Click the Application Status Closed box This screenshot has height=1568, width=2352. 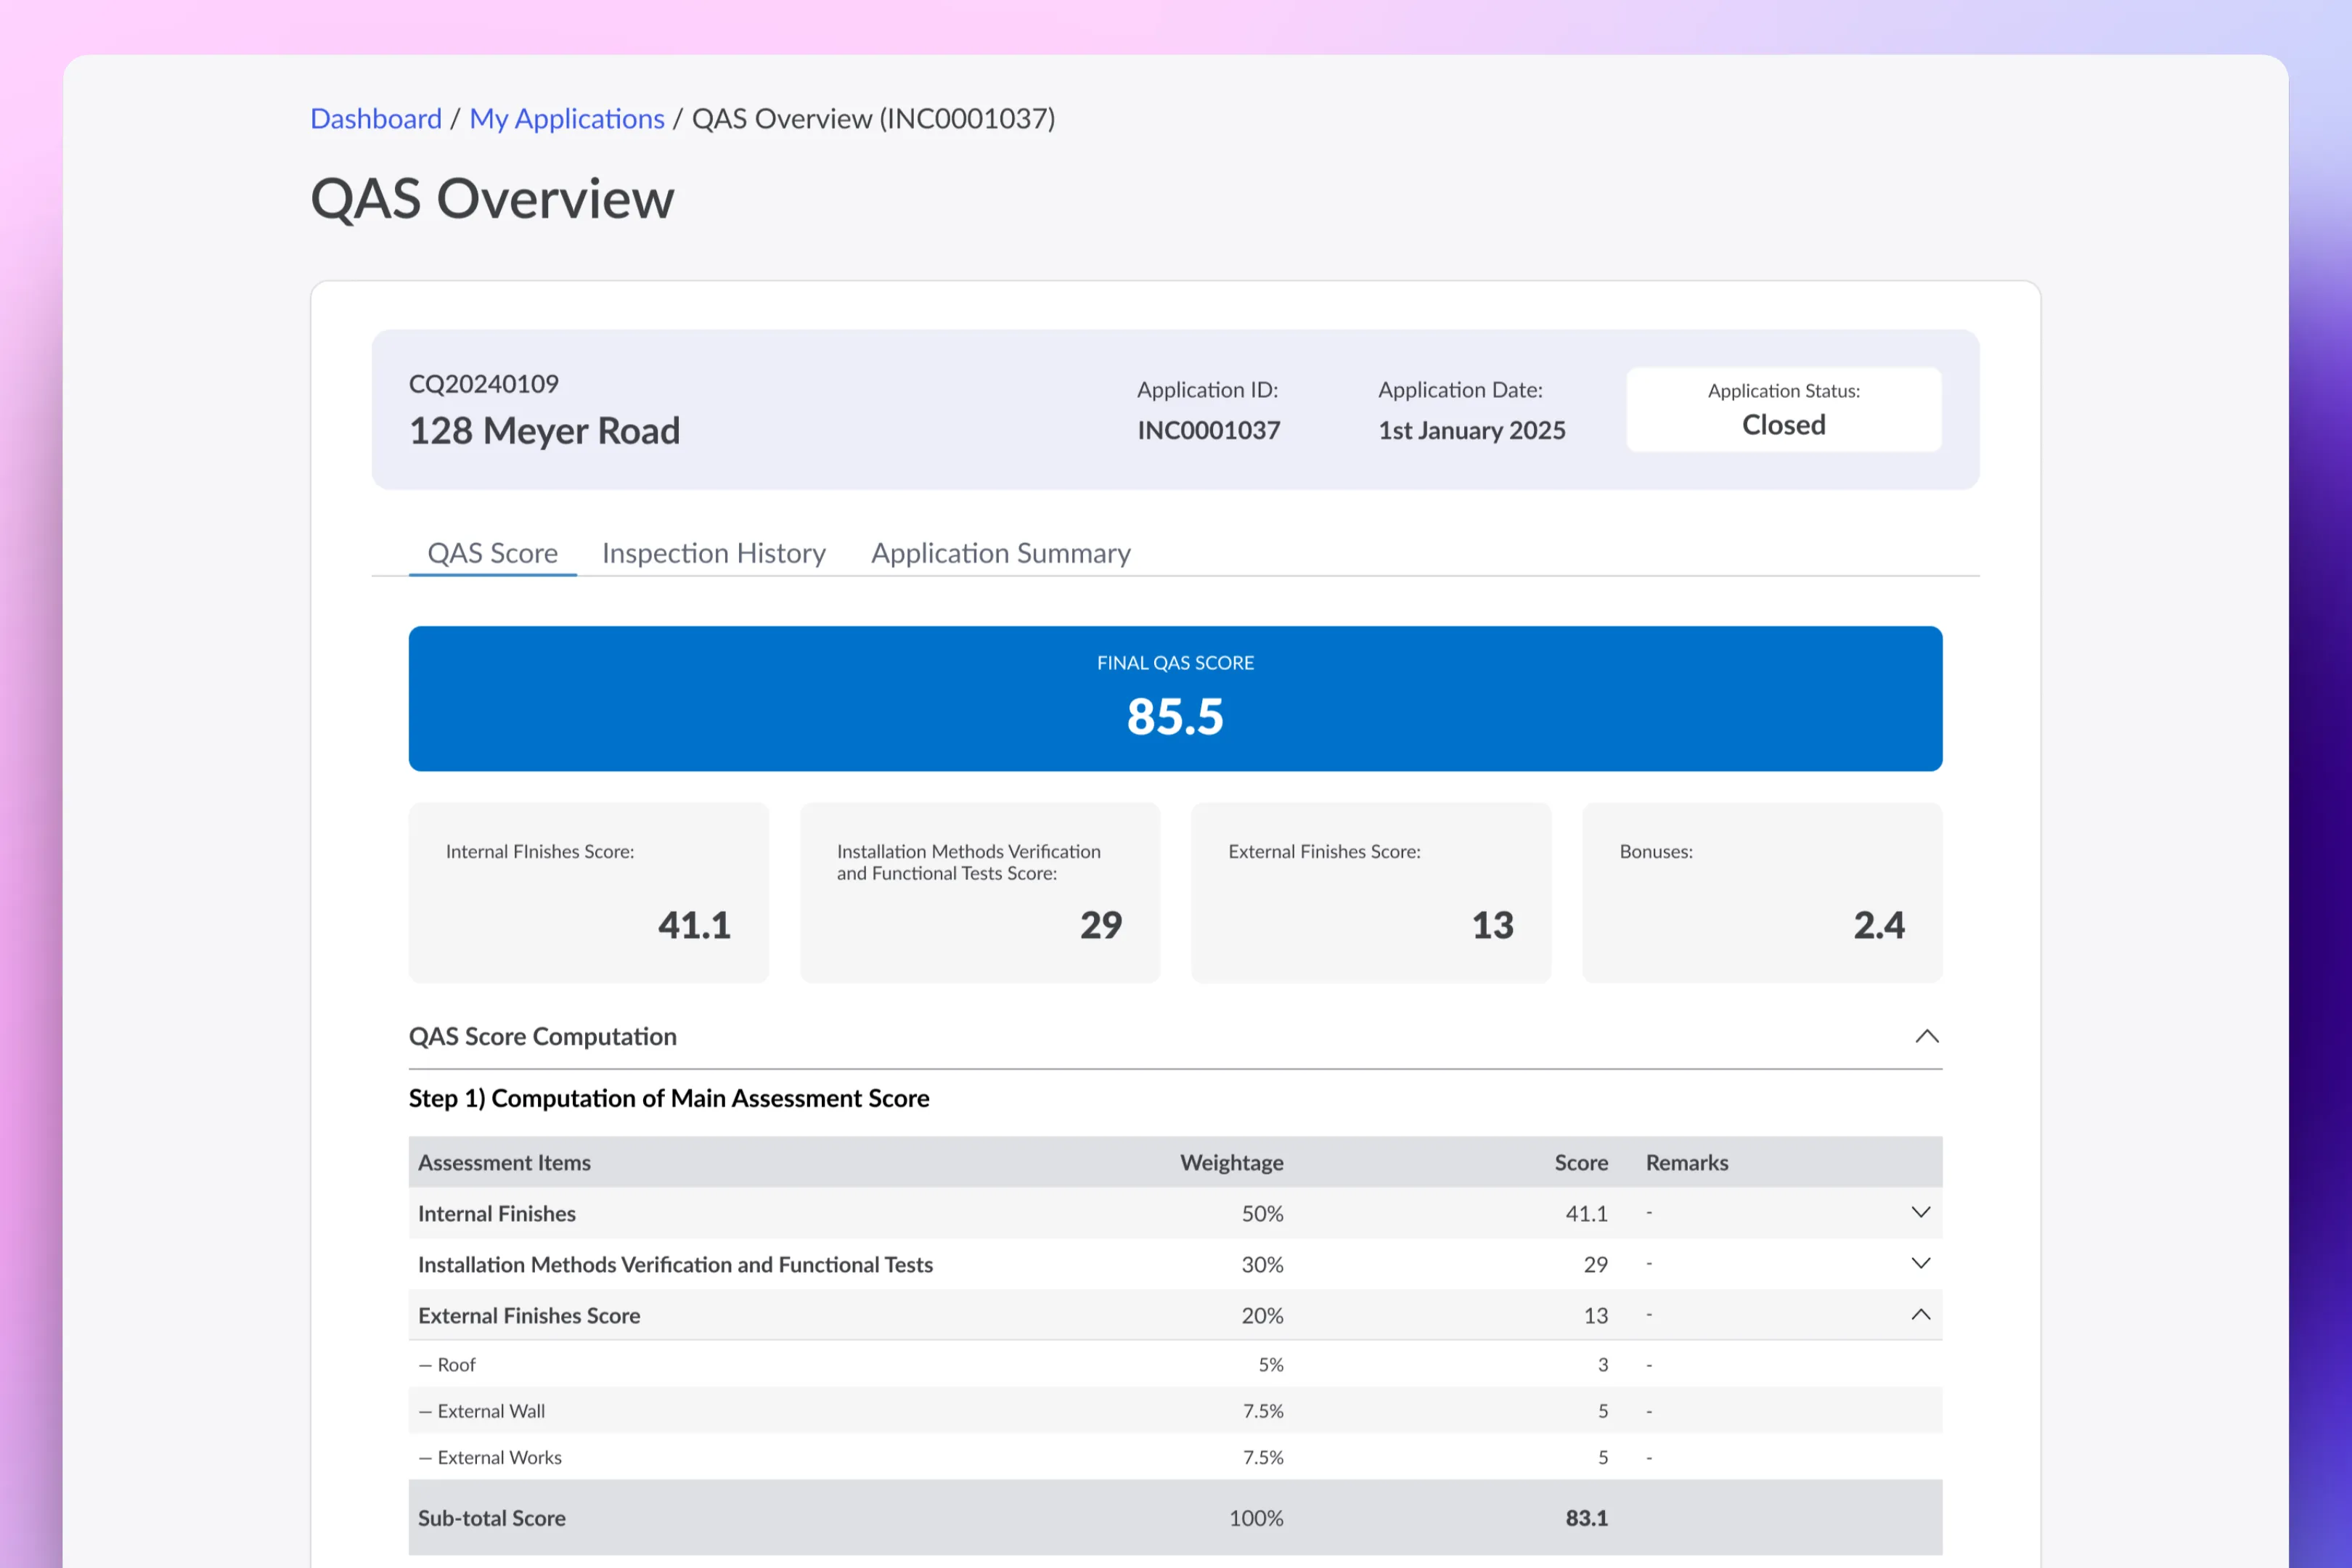[x=1783, y=409]
